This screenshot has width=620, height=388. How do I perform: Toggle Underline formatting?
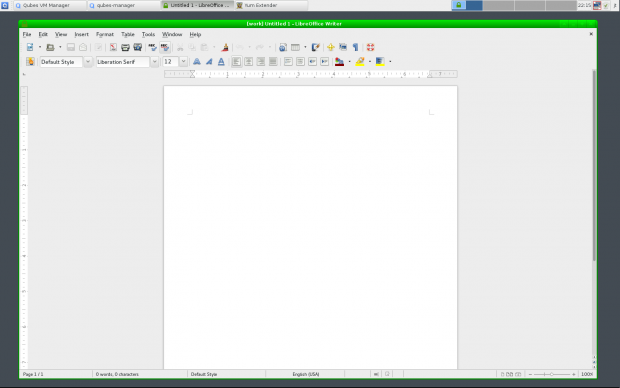(x=221, y=62)
